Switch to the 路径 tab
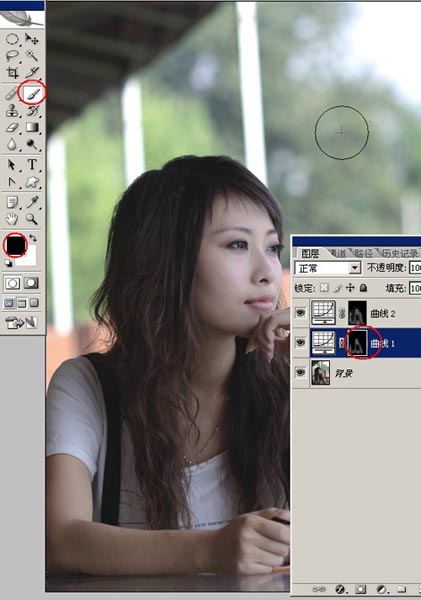The width and height of the screenshot is (421, 600). tap(363, 253)
